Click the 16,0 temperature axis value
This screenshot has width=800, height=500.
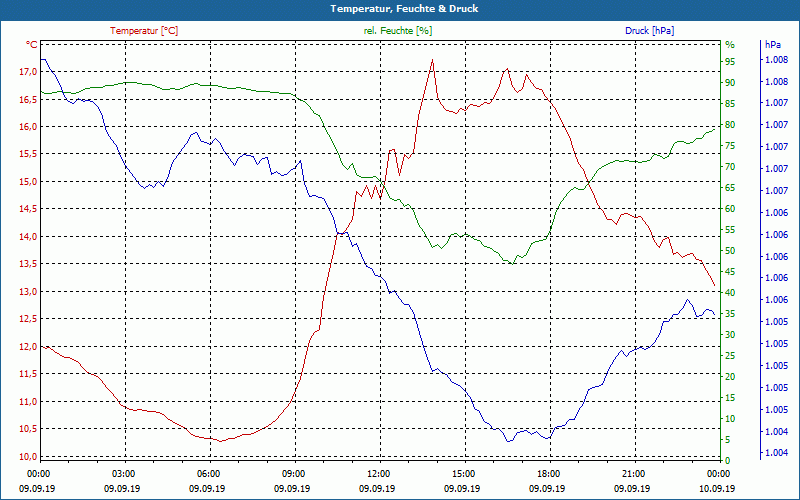[28, 127]
